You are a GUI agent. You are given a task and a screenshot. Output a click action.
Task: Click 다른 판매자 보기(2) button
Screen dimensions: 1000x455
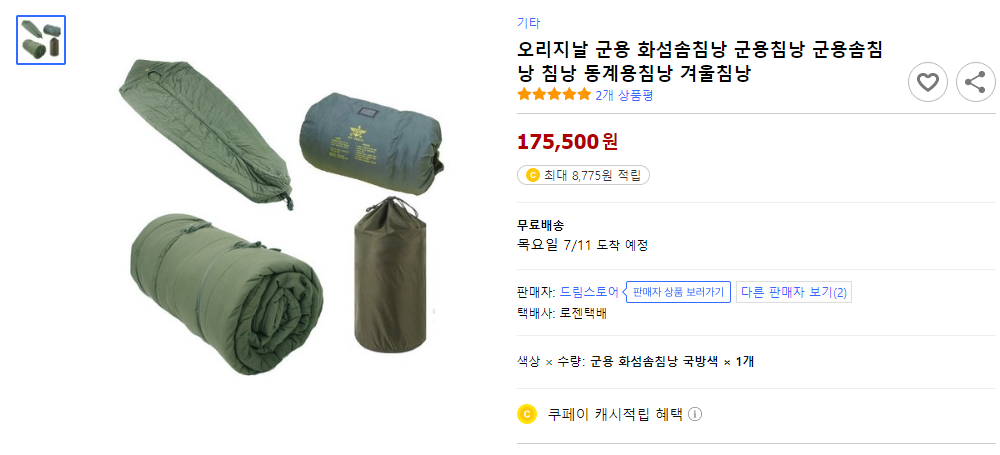794,292
